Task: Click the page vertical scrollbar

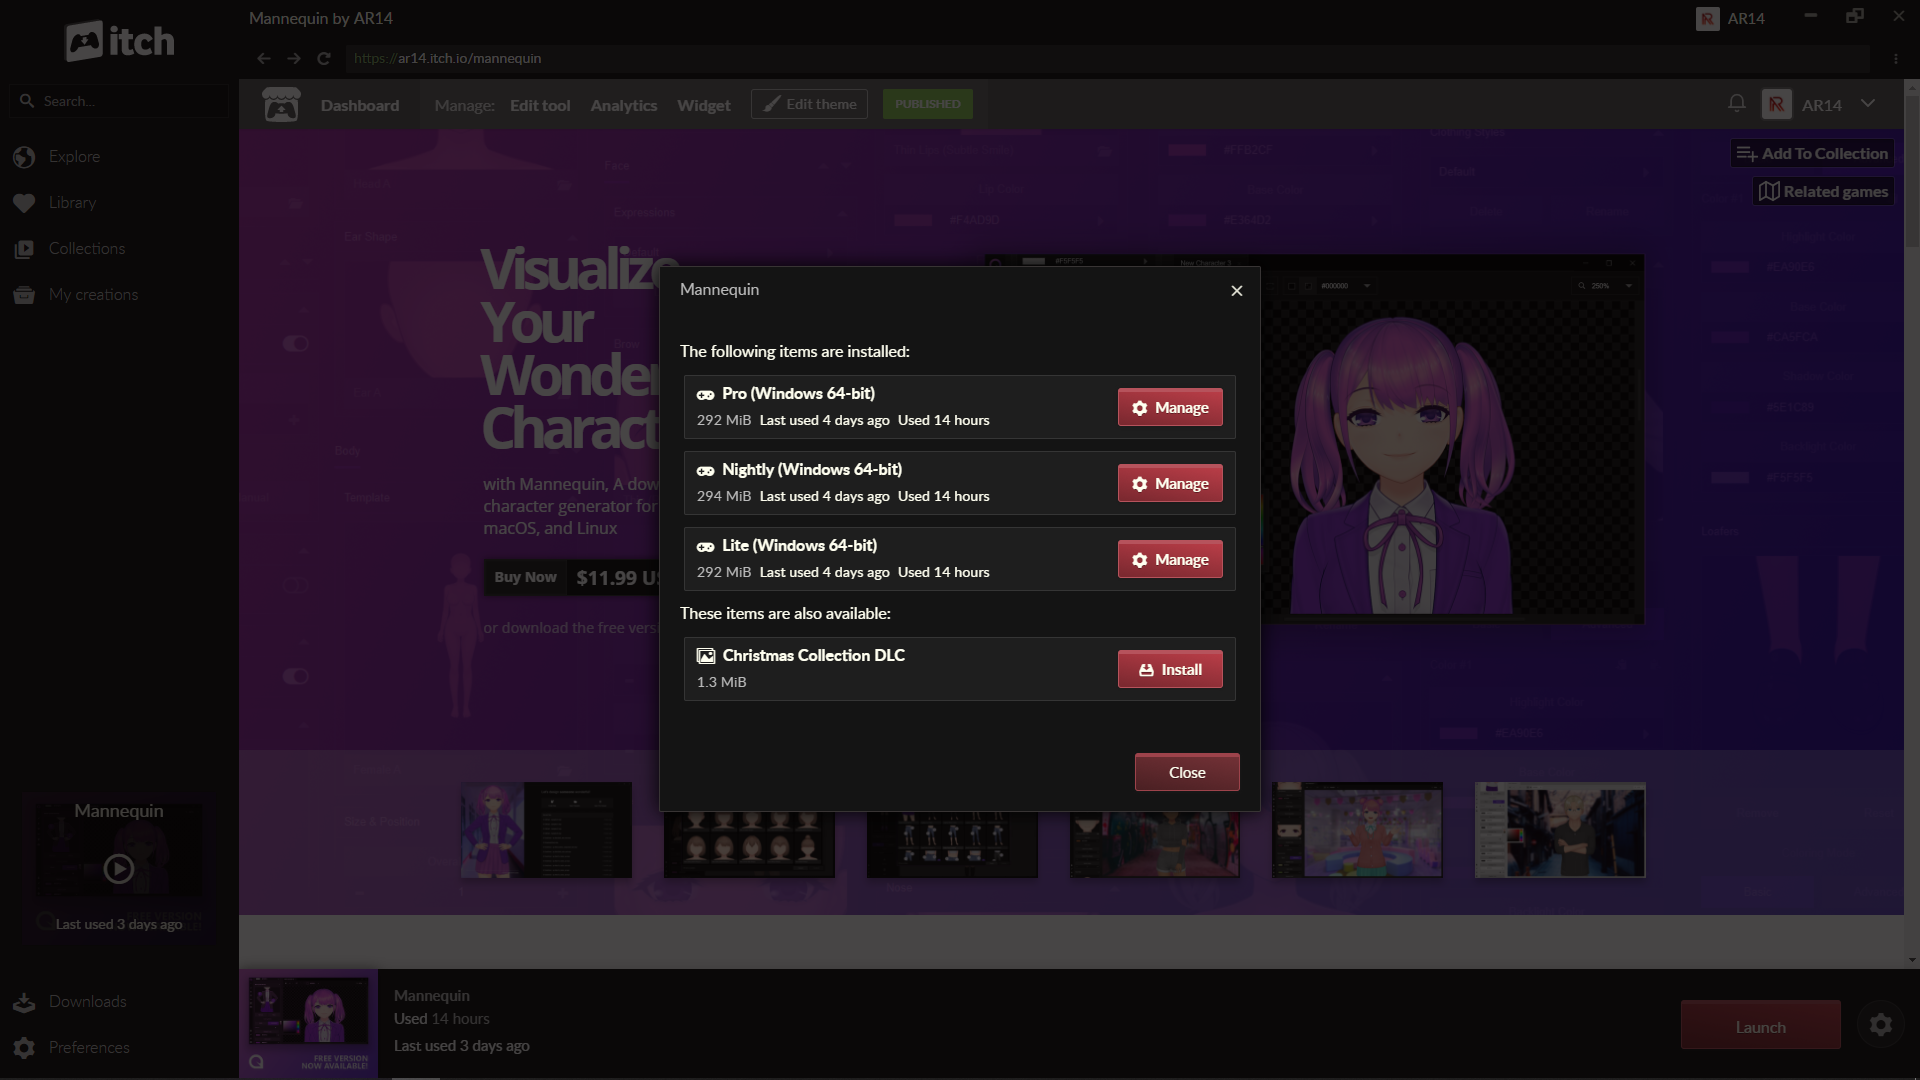Action: (1912, 170)
